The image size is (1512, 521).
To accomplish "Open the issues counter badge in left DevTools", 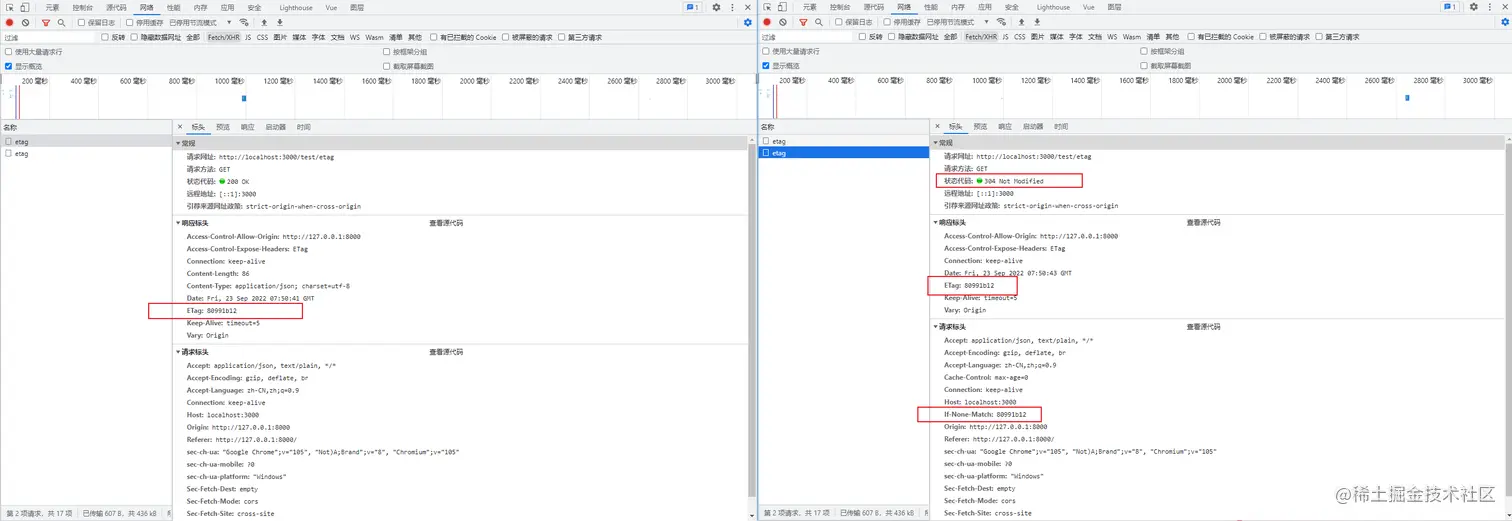I will click(692, 7).
